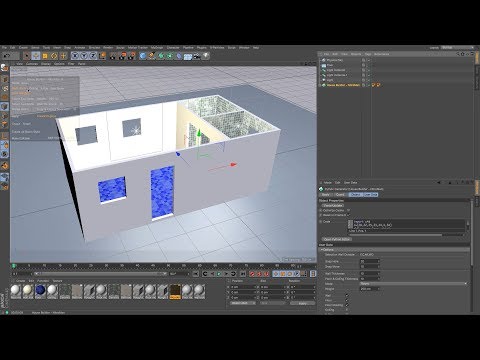The width and height of the screenshot is (480, 360).
Task: Toggle the X axis lock icon
Action: point(76,56)
